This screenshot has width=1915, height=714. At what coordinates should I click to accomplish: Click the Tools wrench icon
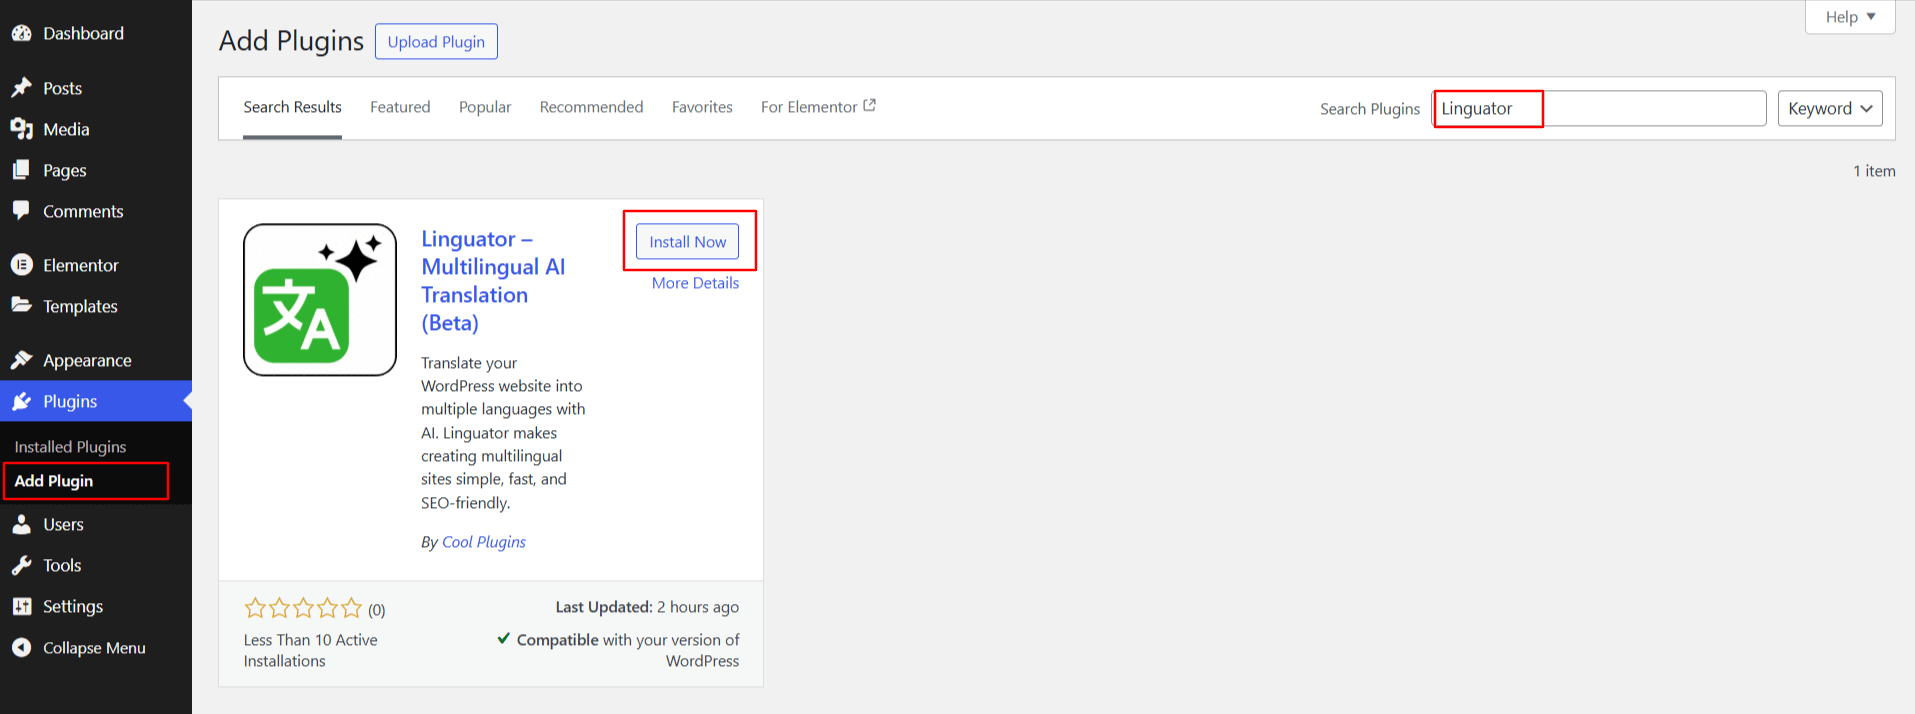(21, 565)
